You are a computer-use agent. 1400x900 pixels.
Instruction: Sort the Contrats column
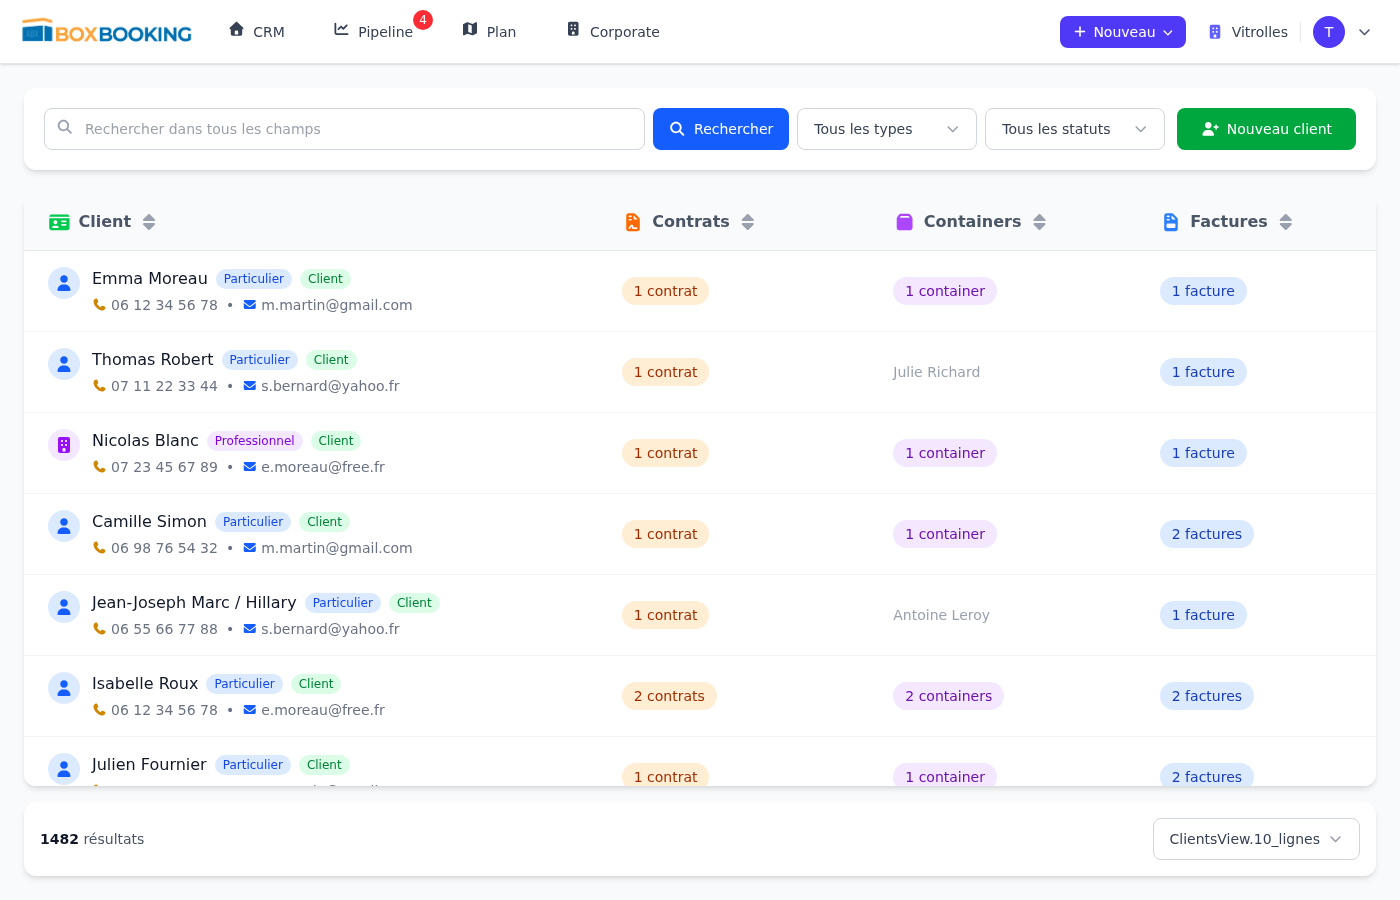click(x=748, y=222)
